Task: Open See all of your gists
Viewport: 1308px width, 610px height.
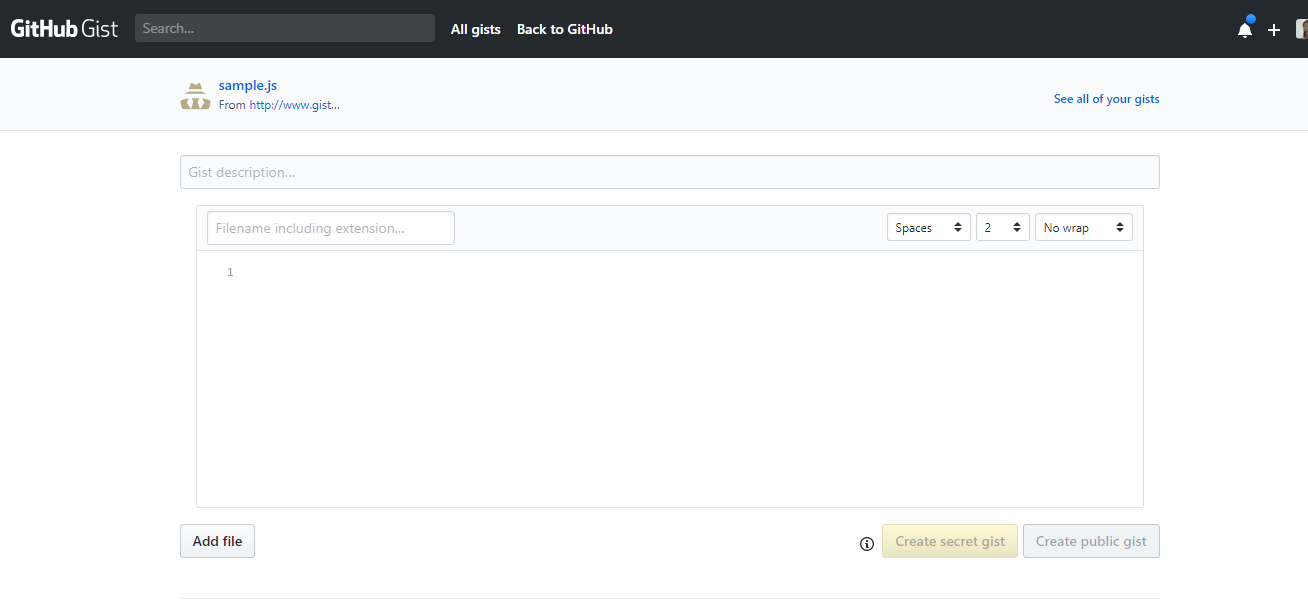Action: pos(1106,99)
